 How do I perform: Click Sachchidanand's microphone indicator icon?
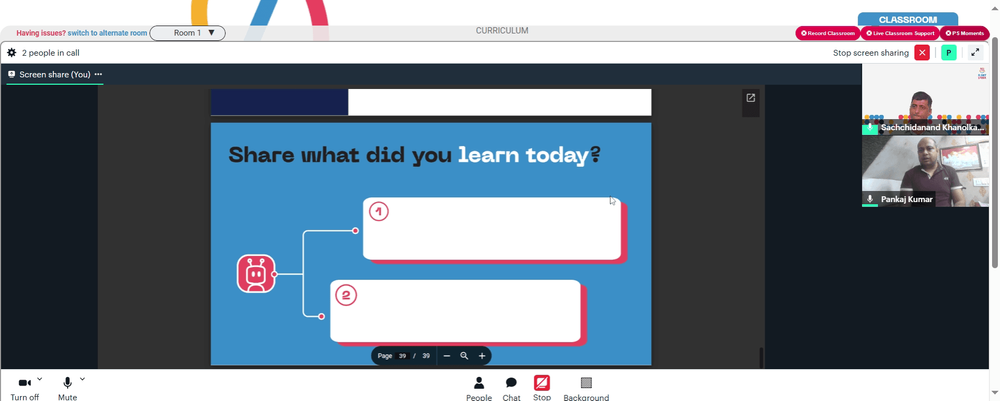(870, 128)
